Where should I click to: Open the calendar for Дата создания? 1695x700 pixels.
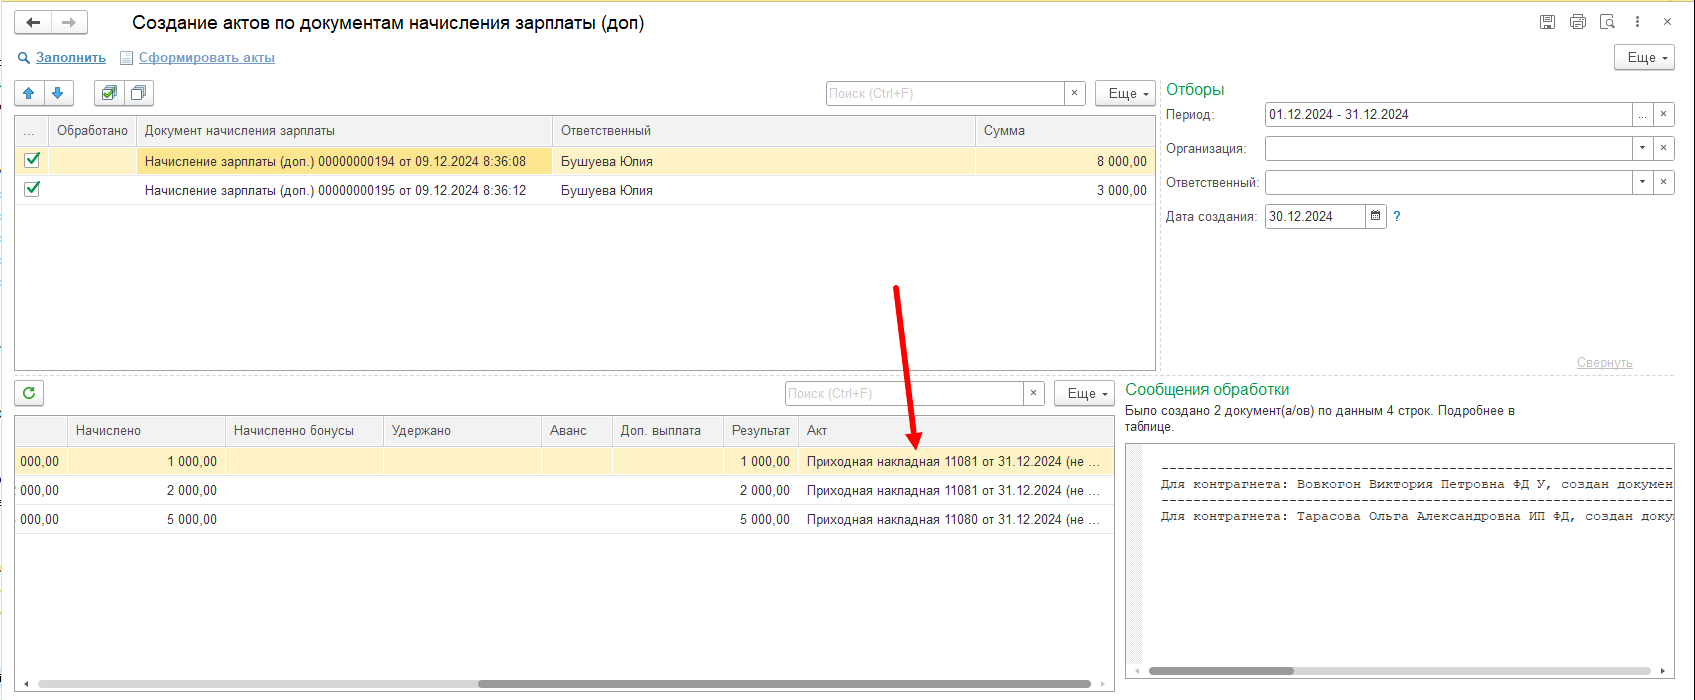(x=1376, y=216)
